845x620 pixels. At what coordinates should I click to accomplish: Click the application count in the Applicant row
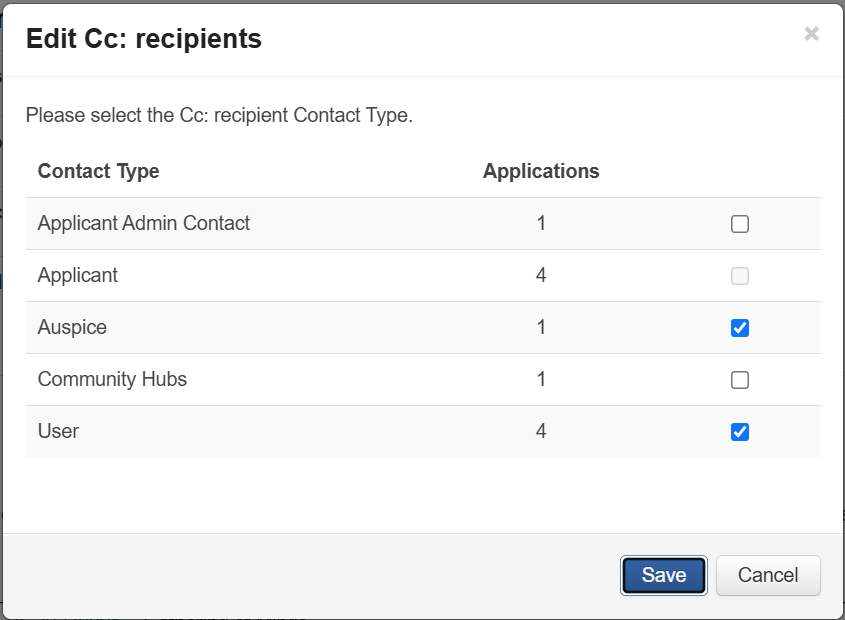pos(541,275)
